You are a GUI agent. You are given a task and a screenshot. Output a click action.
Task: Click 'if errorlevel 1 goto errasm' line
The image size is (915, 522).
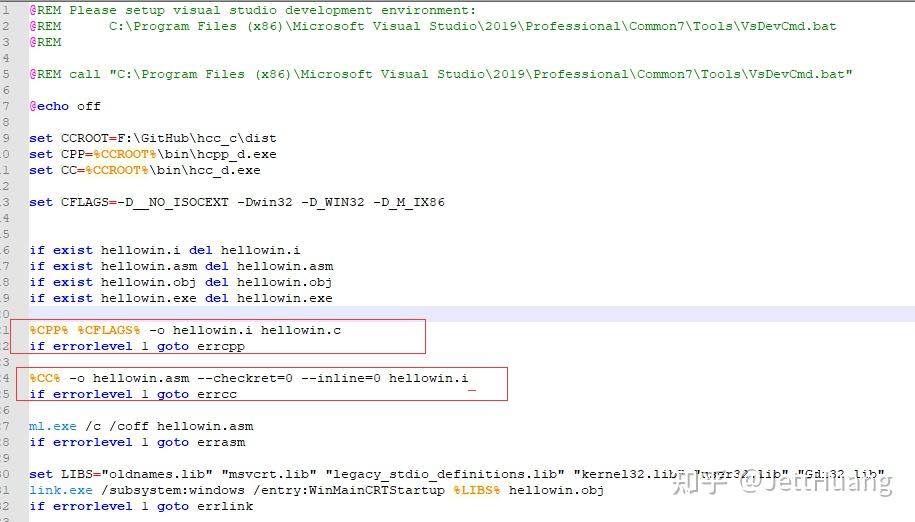pos(137,442)
